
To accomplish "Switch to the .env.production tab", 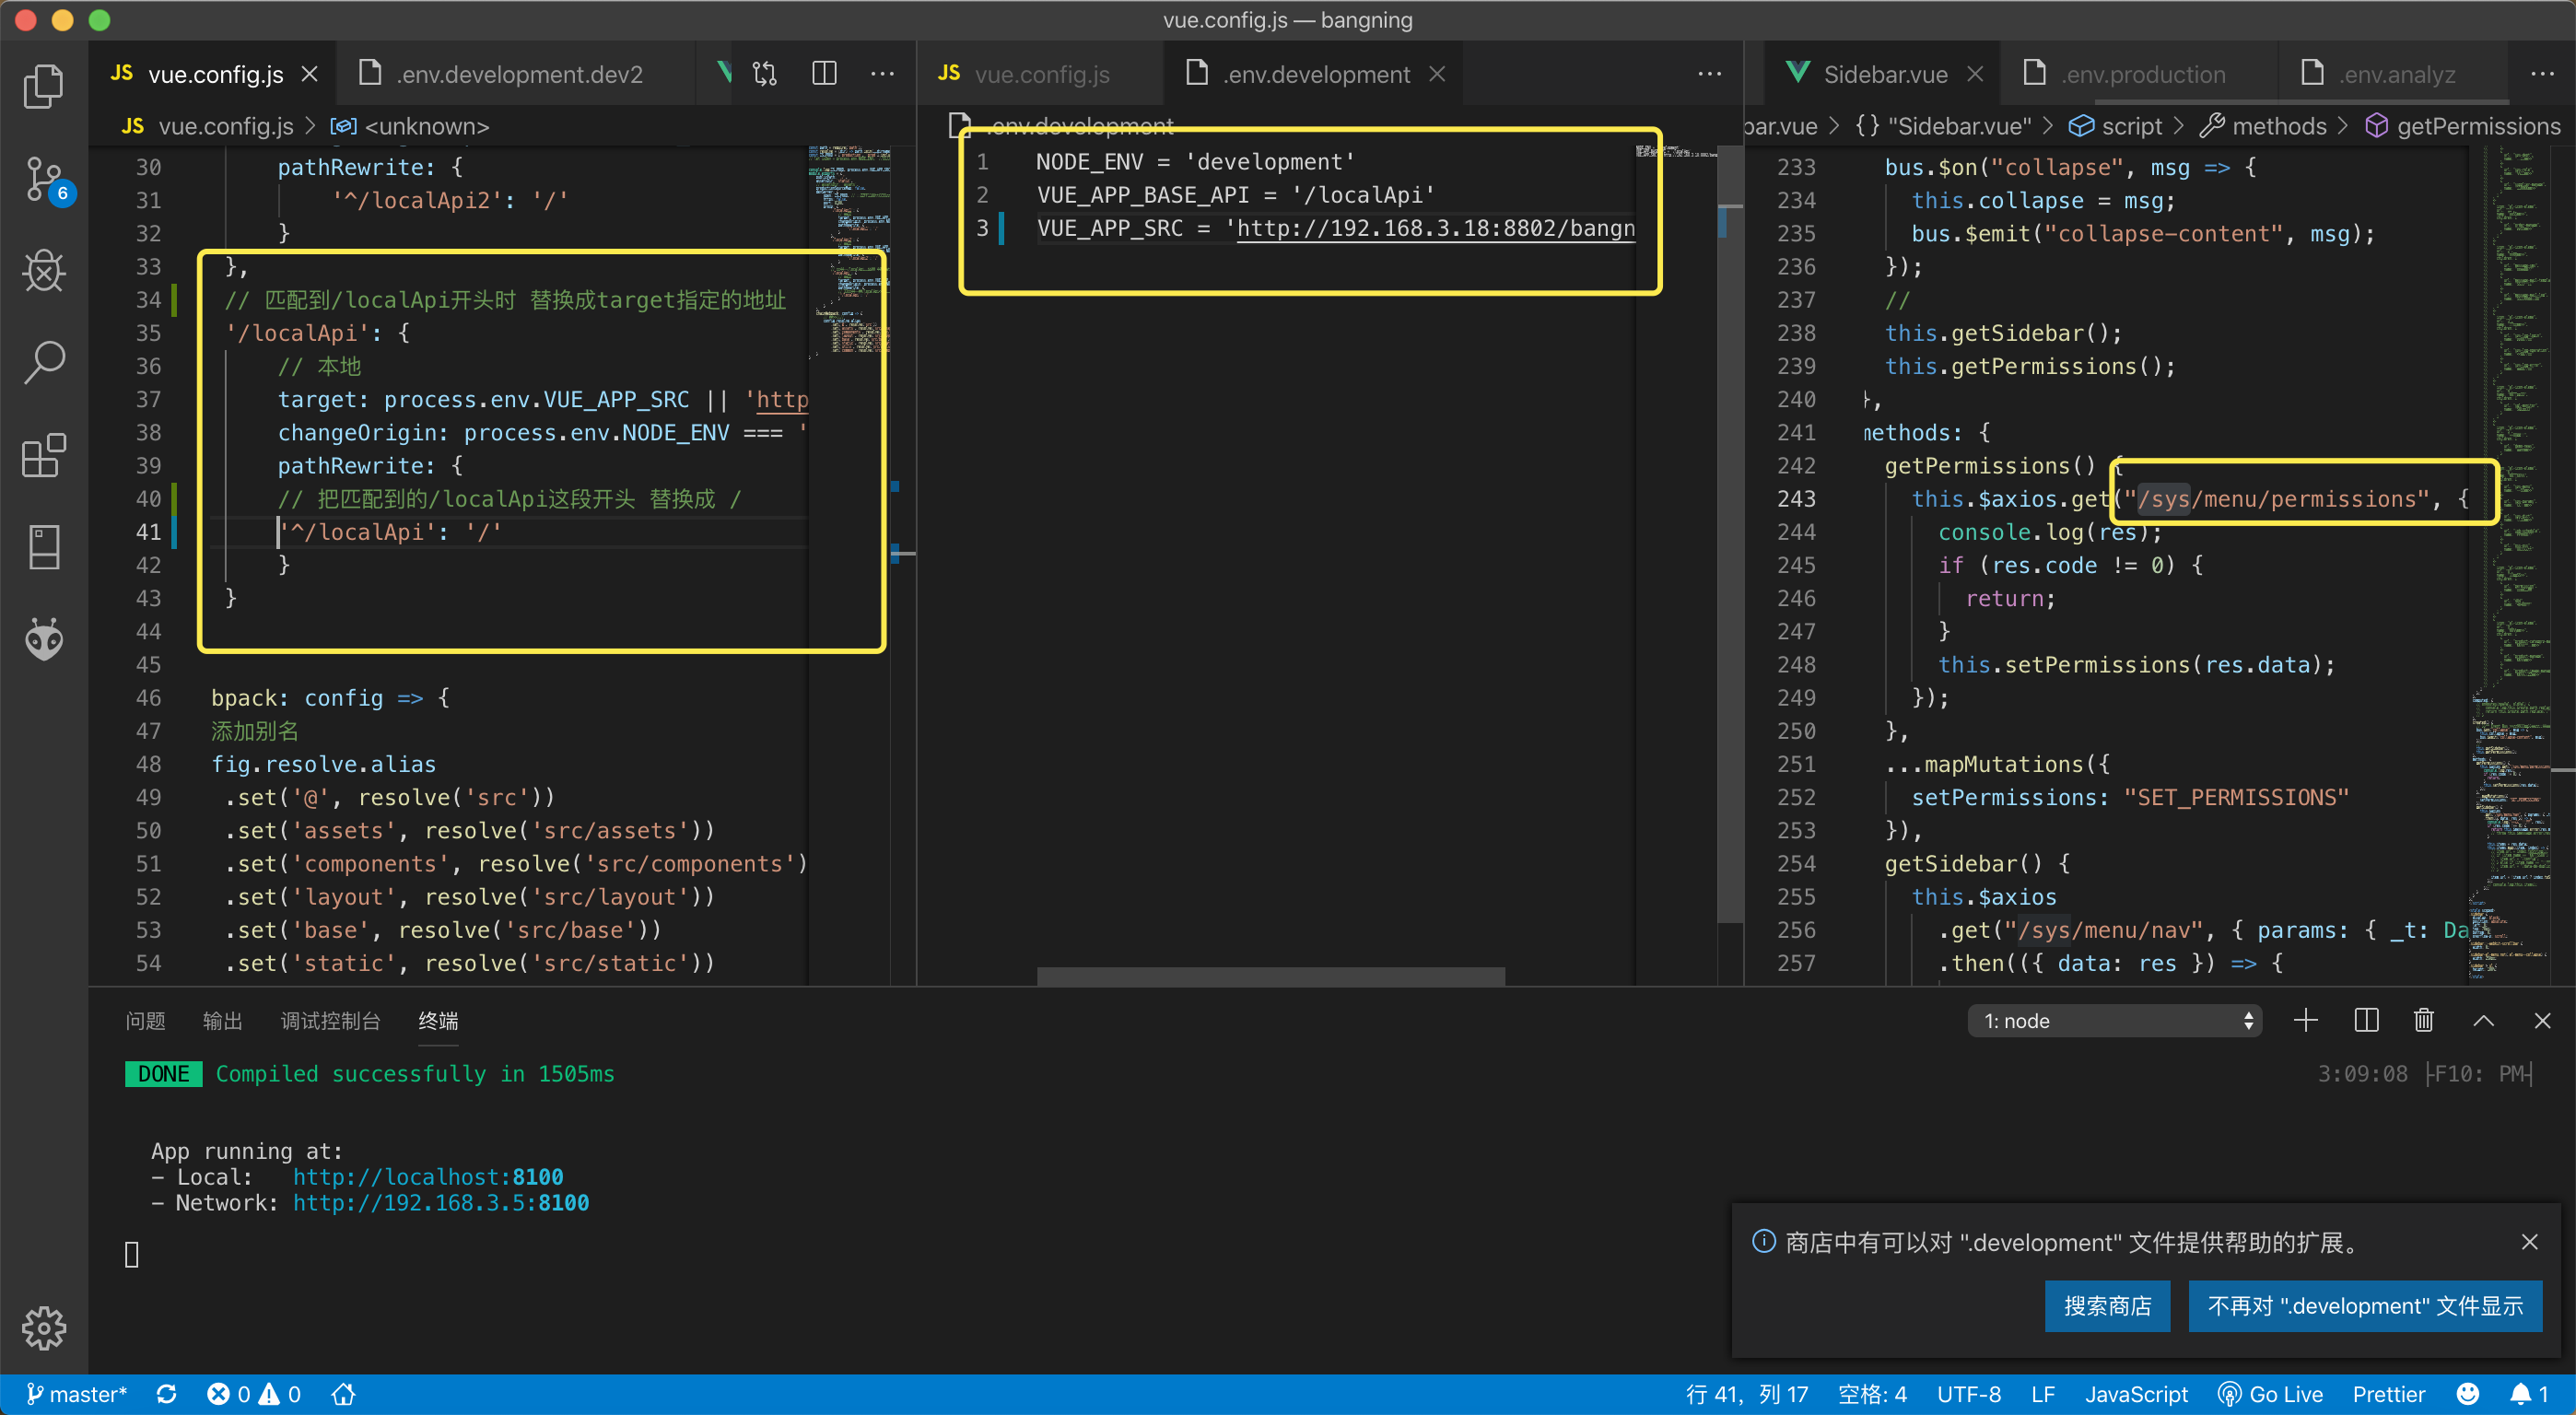I will click(x=2139, y=74).
